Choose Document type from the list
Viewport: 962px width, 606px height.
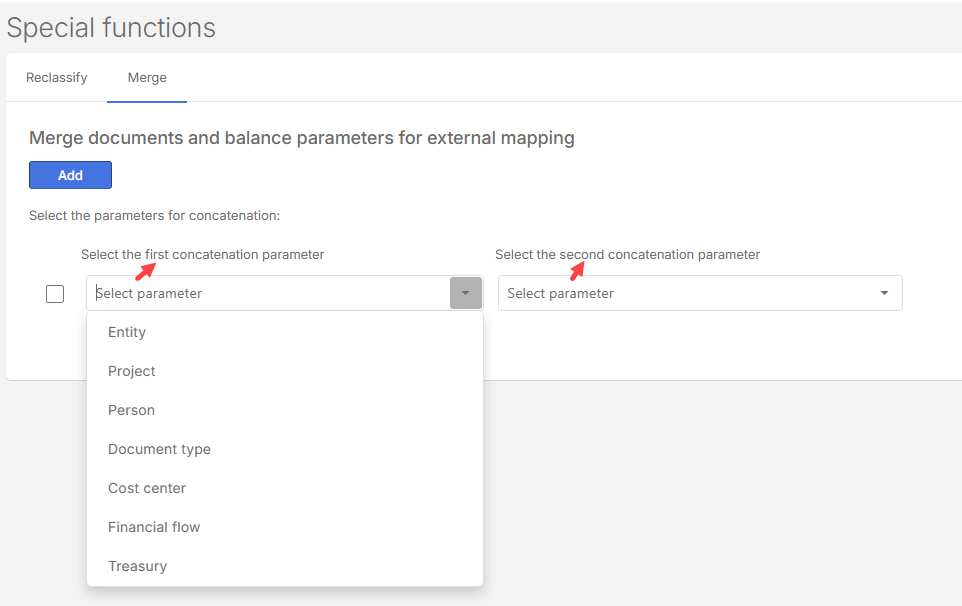[159, 449]
